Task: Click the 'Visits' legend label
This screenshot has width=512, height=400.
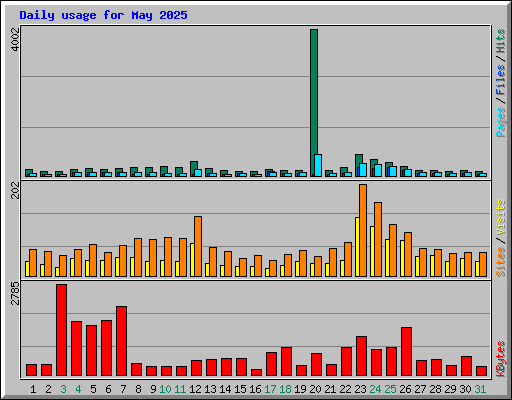Action: tap(500, 217)
